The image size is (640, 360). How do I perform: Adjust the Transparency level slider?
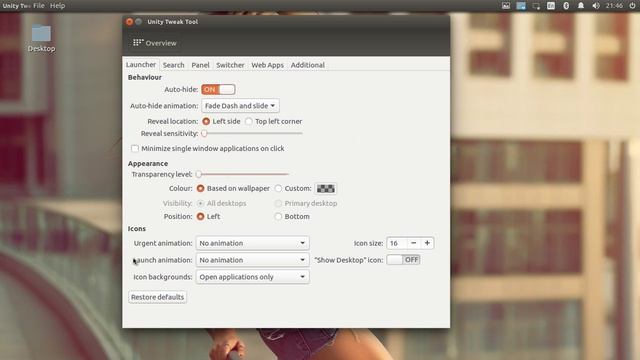243,174
